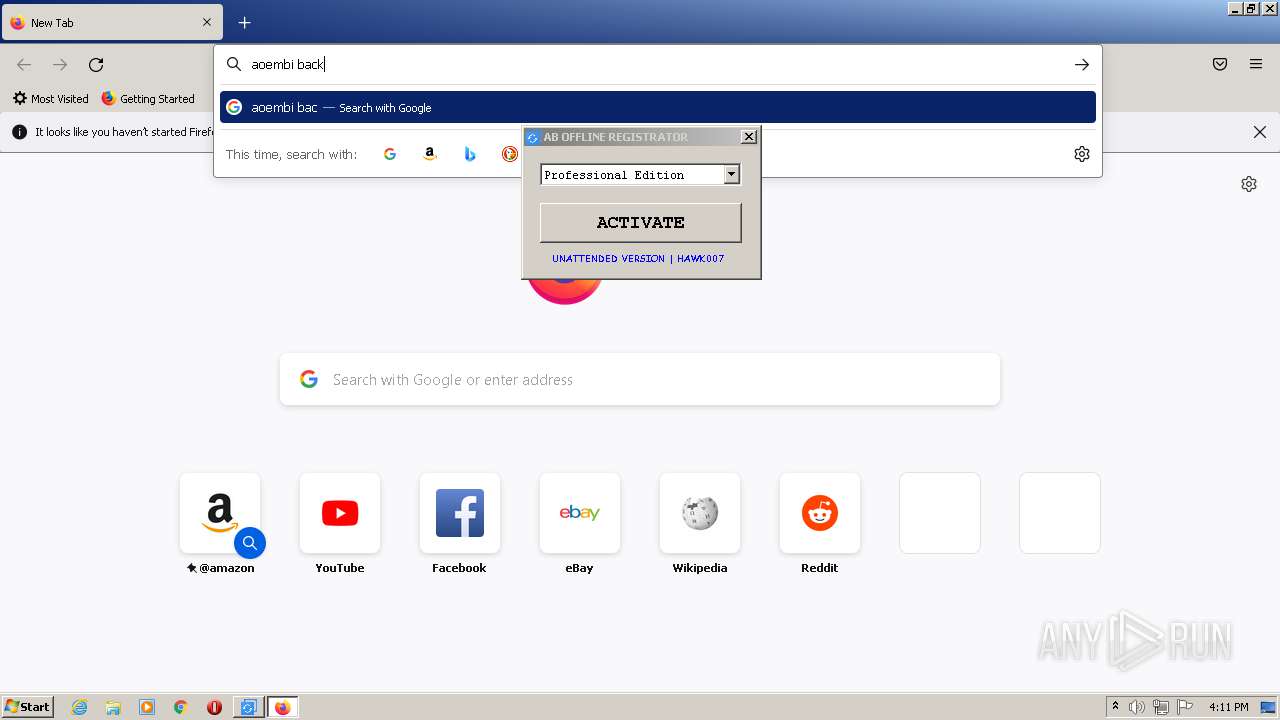
Task: Open the eBay top site tile
Action: (580, 513)
